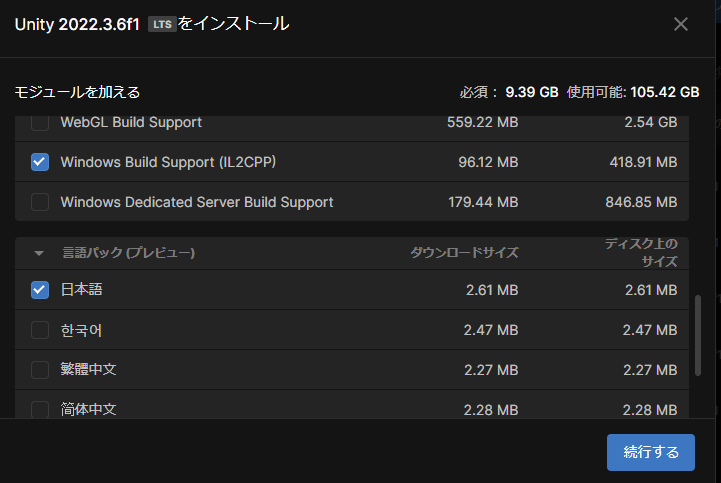The image size is (721, 483).
Task: Uncheck the 日本語 language pack
Action: 40,290
